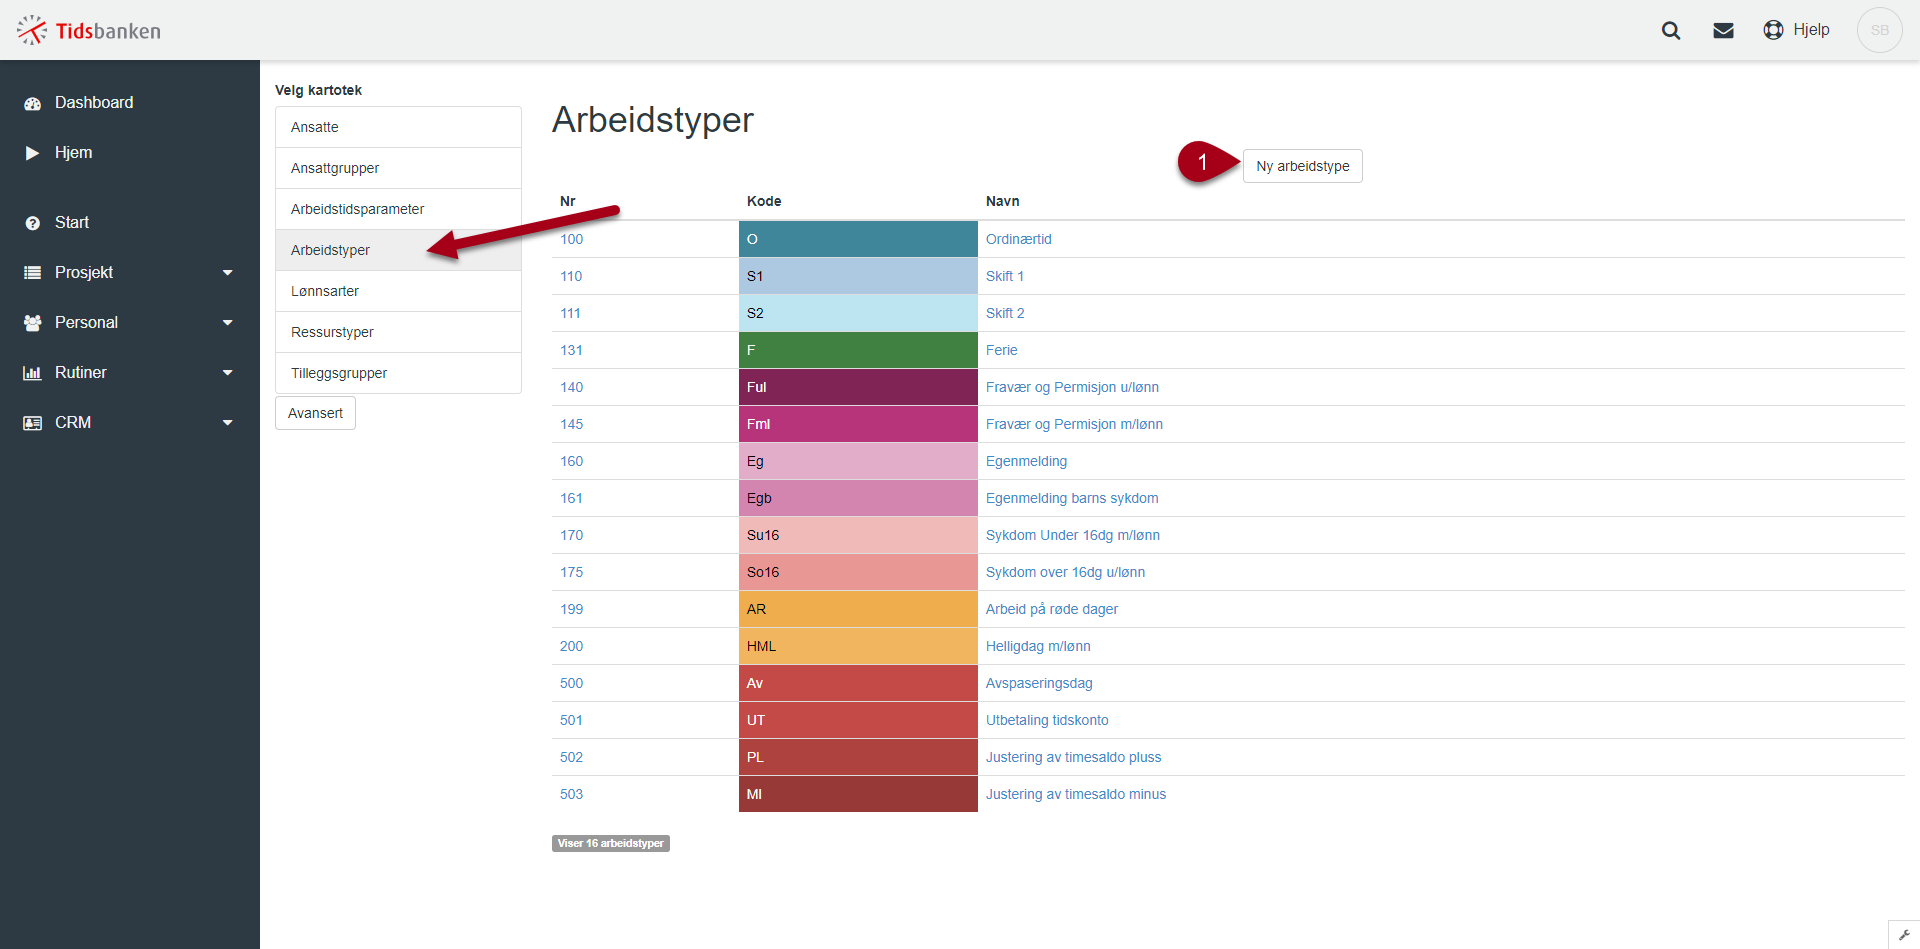This screenshot has height=949, width=1920.
Task: Expand the Rutiner menu arrow
Action: point(228,373)
